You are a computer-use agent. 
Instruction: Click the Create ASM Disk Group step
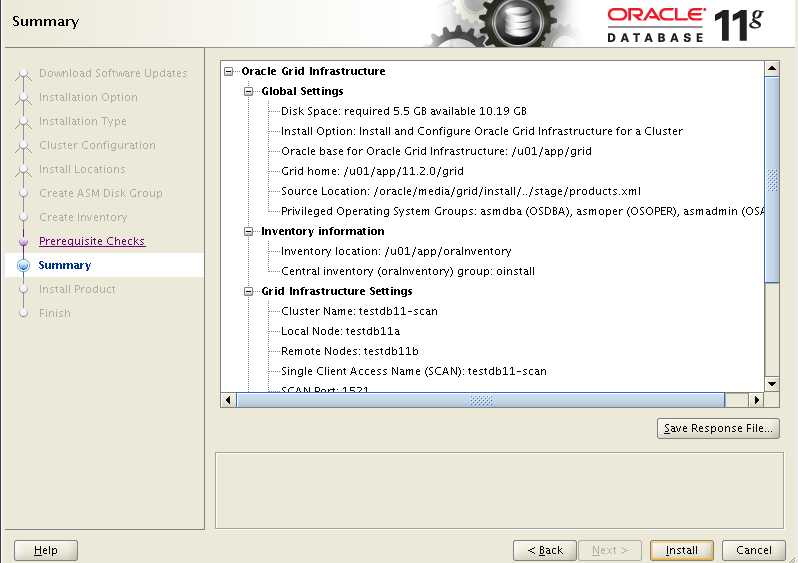pos(101,193)
